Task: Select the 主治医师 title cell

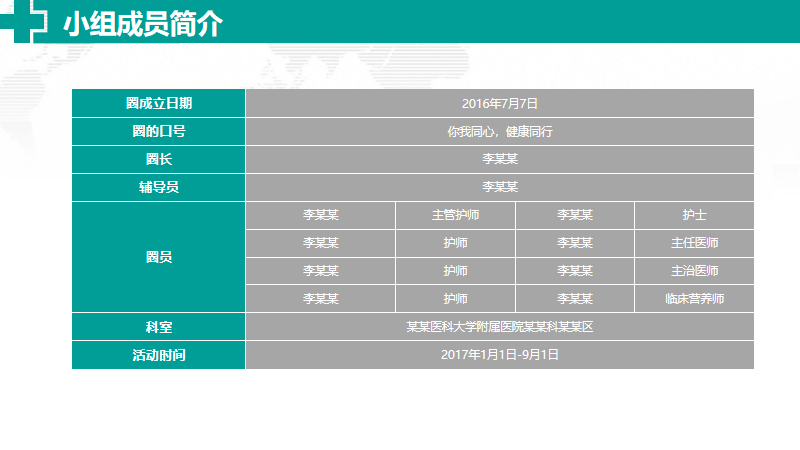Action: pyautogui.click(x=694, y=270)
